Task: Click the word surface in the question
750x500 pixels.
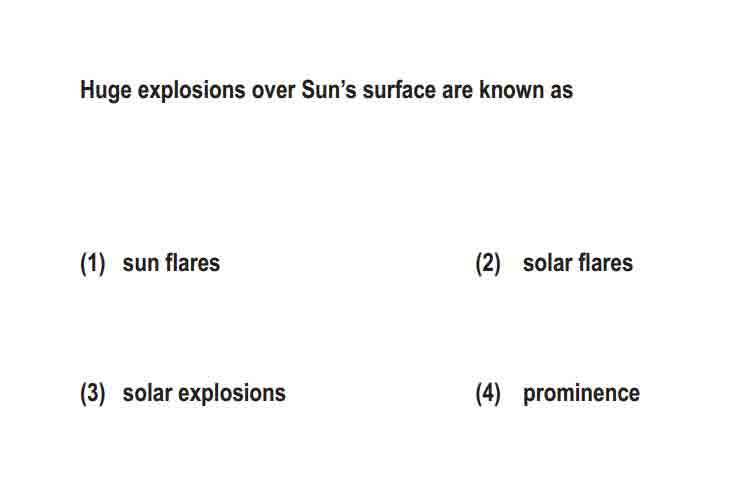Action: (399, 89)
